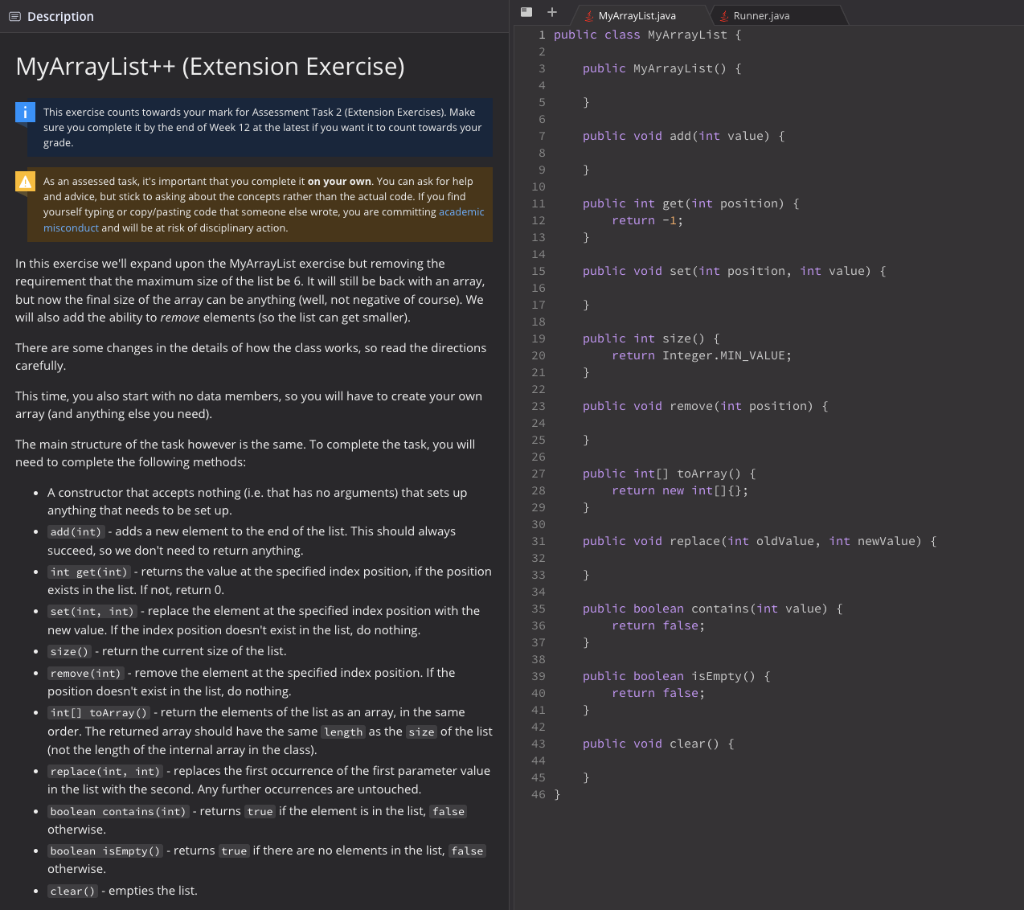The image size is (1024, 910).
Task: Click the Description header text
Action: click(x=51, y=16)
